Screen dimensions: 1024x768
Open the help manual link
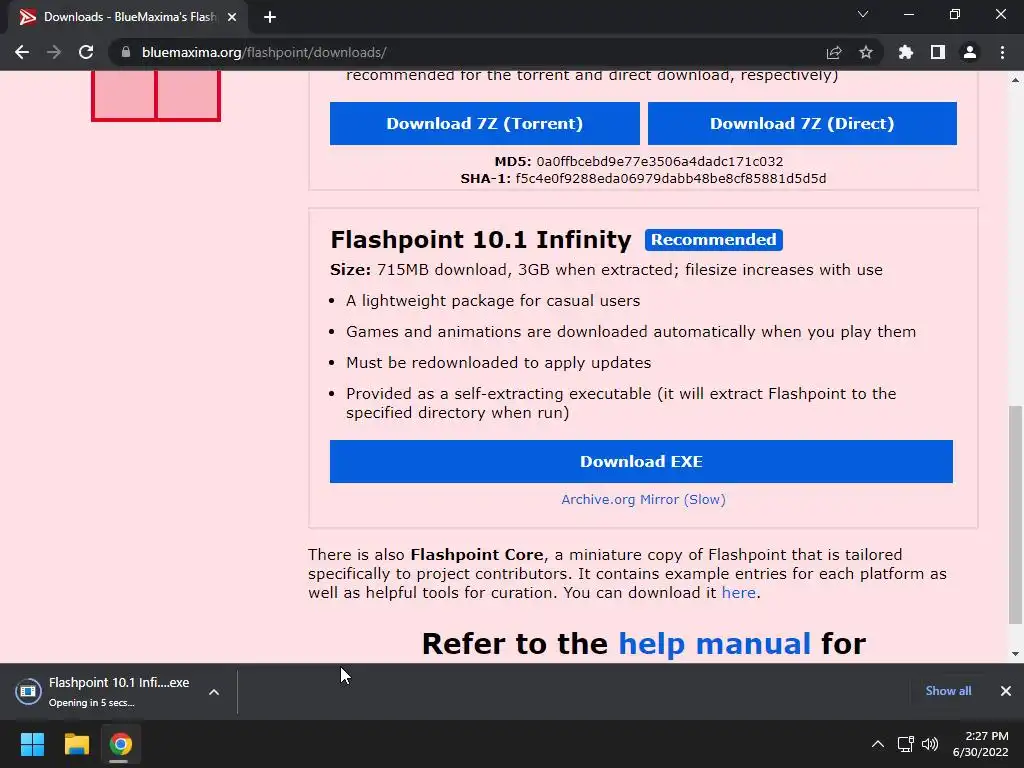click(x=714, y=644)
